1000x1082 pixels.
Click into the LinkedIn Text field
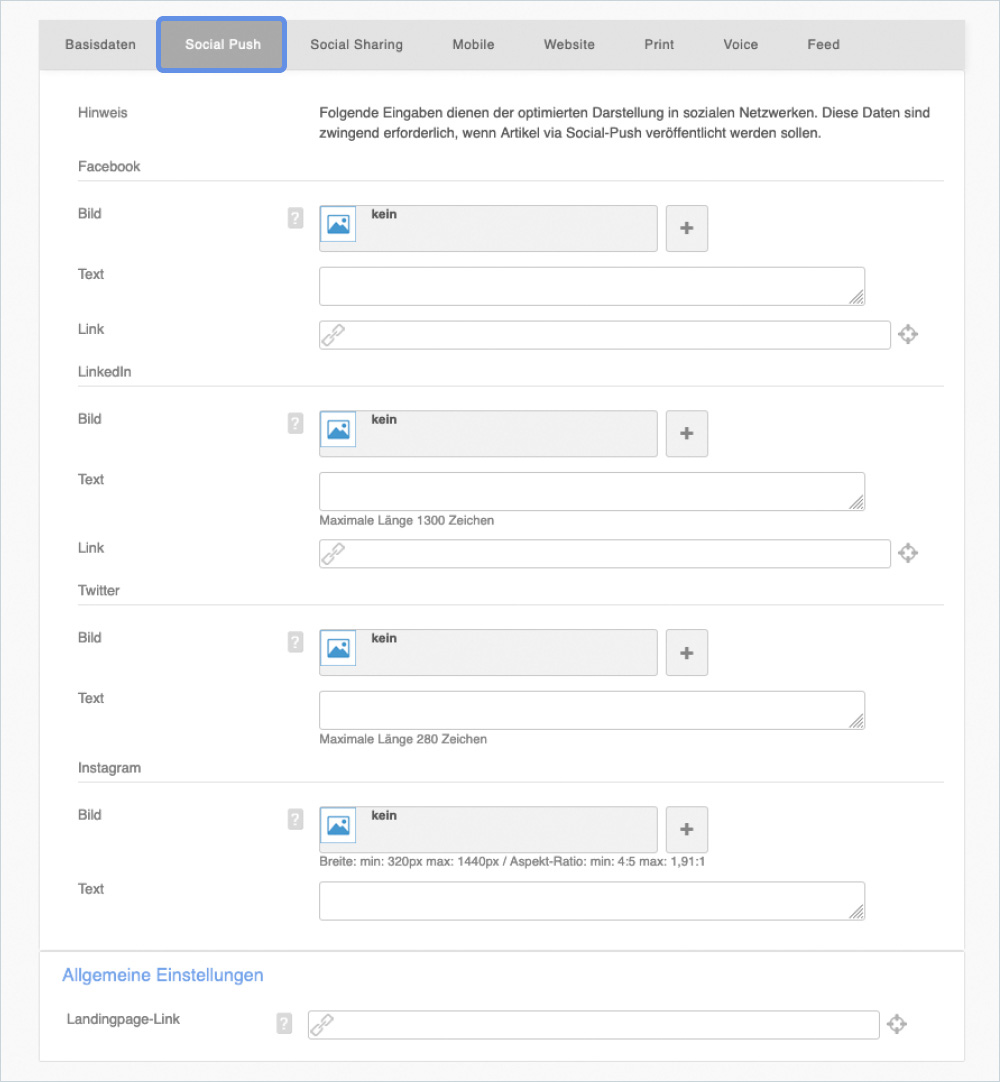coord(591,491)
